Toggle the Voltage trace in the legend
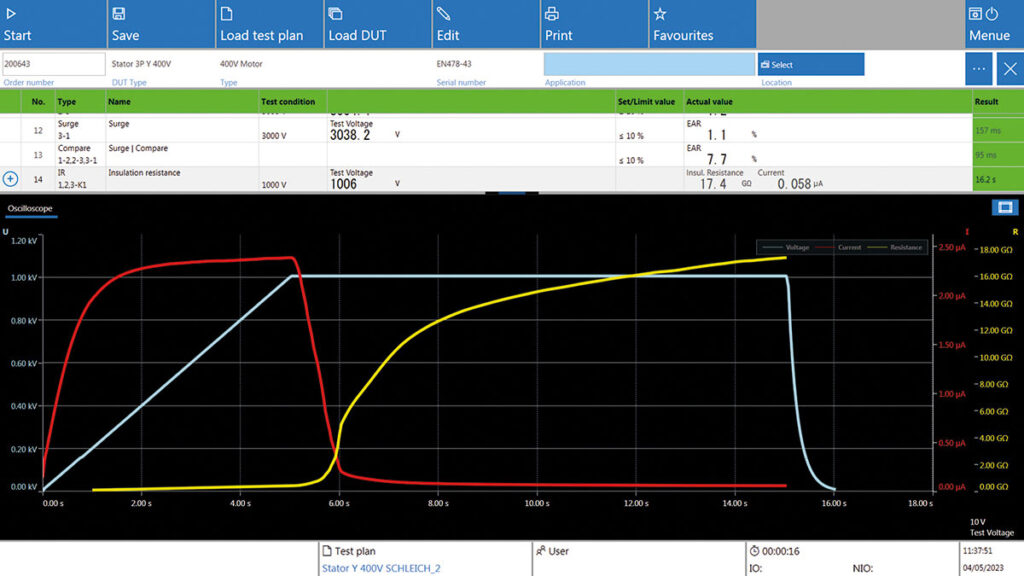This screenshot has height=576, width=1024. pos(786,247)
